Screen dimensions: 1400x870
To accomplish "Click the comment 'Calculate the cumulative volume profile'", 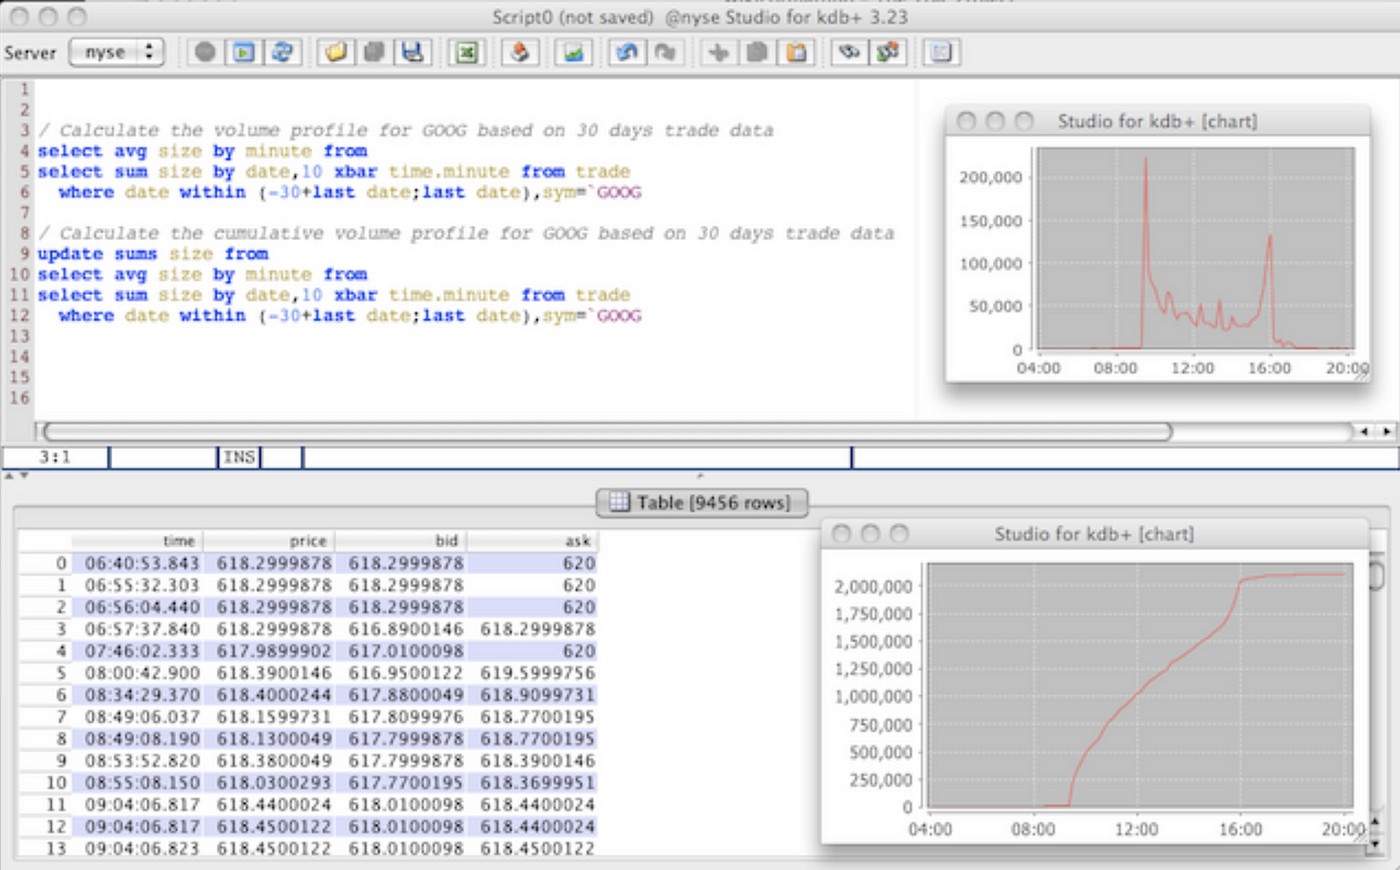I will pos(466,233).
